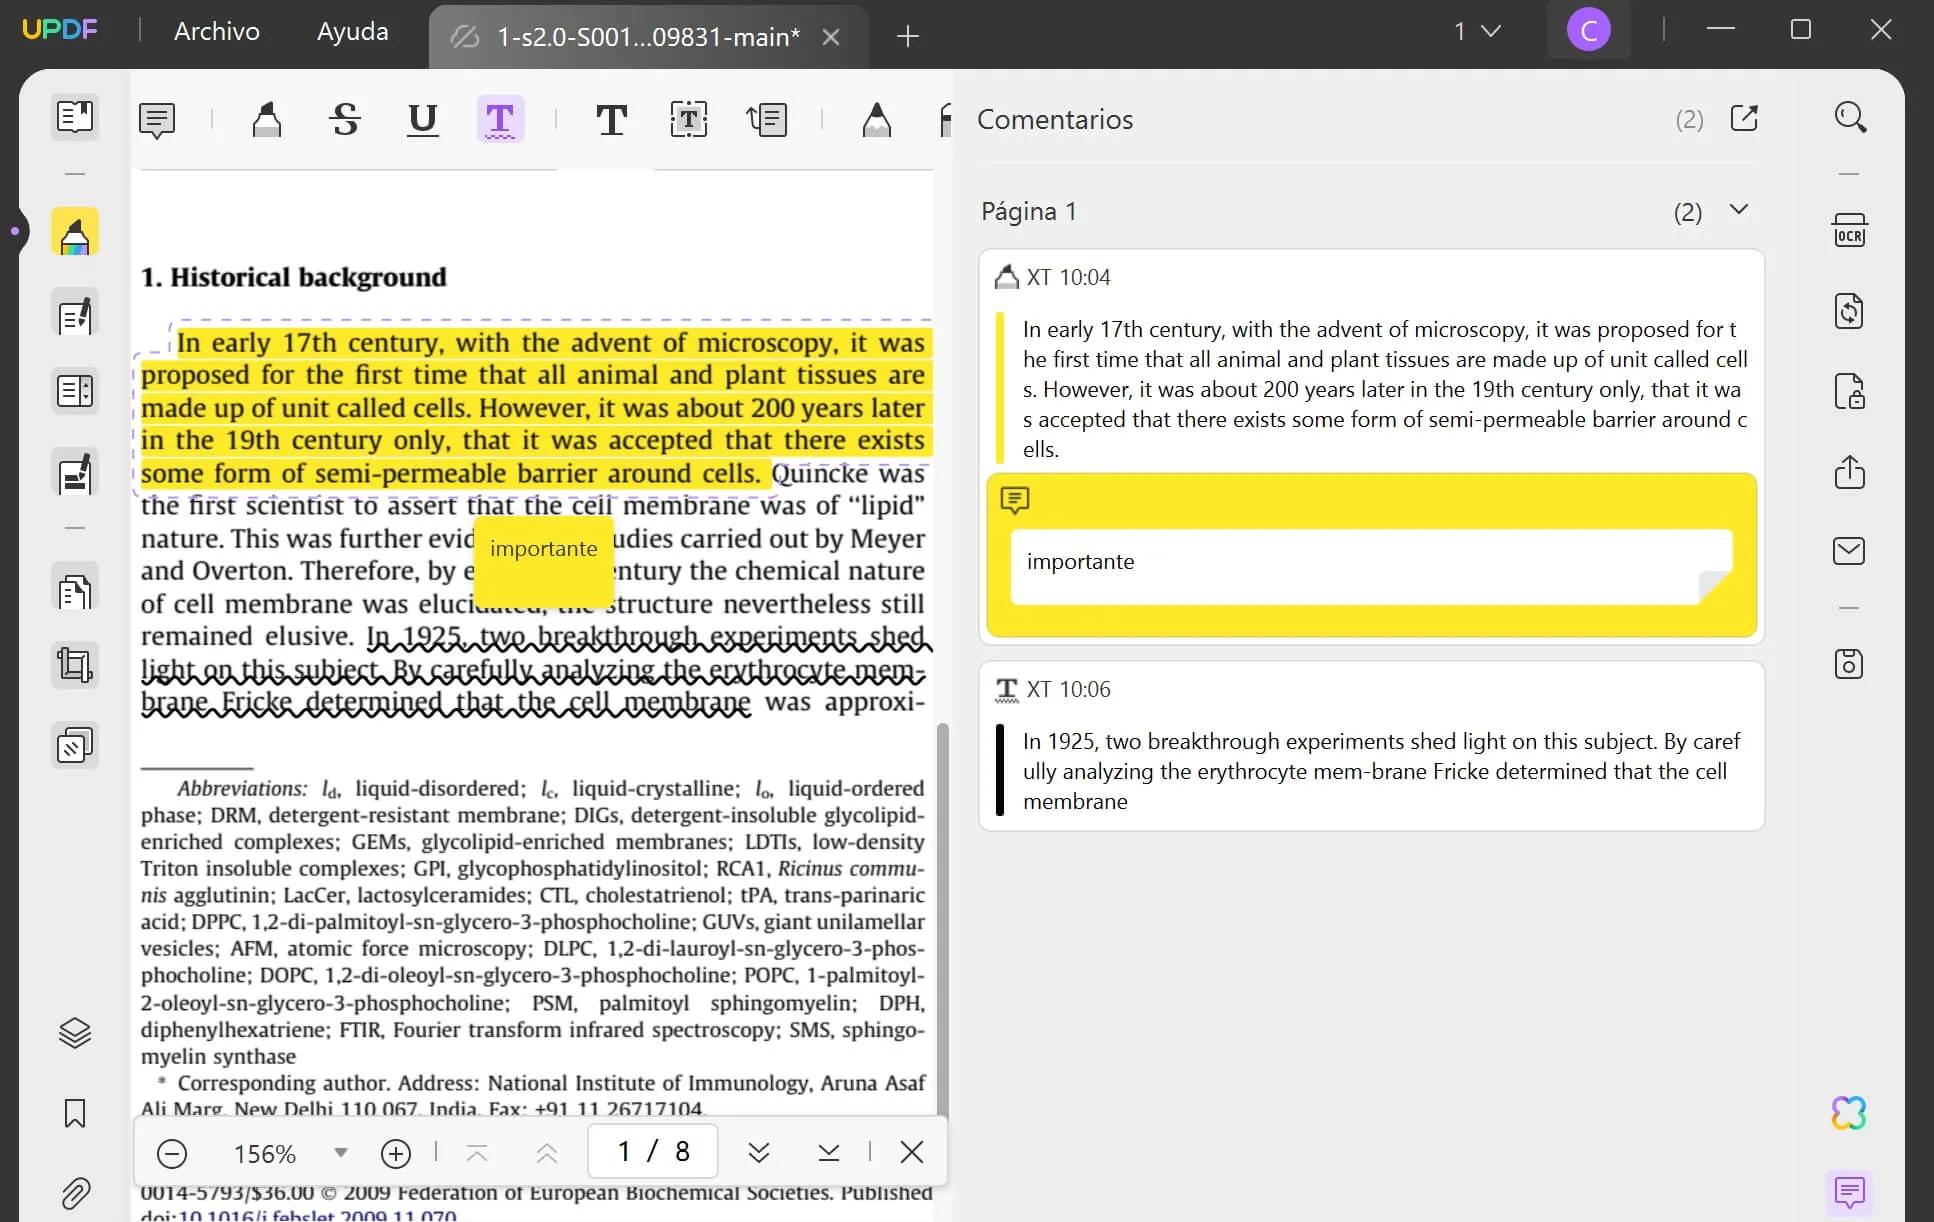Open the Organize pages tool in left sidebar
The height and width of the screenshot is (1222, 1934).
(x=75, y=391)
